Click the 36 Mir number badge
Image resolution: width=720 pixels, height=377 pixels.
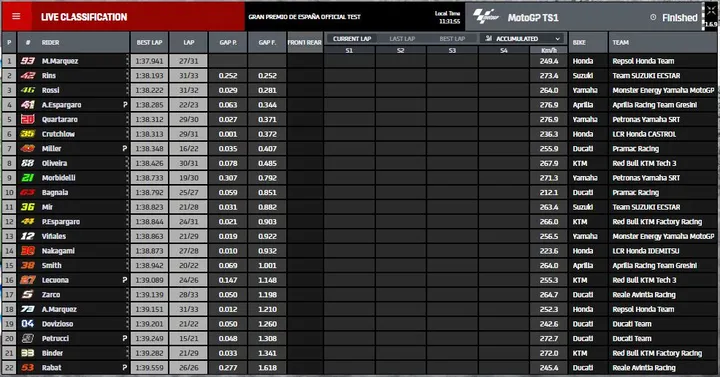[28, 207]
